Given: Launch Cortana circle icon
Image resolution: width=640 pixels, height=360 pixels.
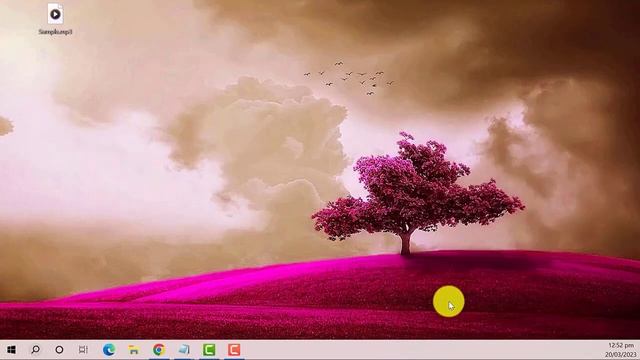Looking at the screenshot, I should pyautogui.click(x=59, y=350).
